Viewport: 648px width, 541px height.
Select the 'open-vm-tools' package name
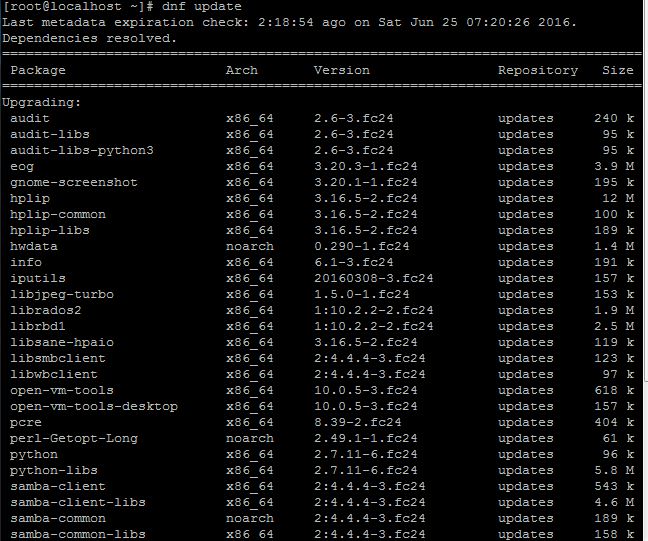[x=62, y=391]
